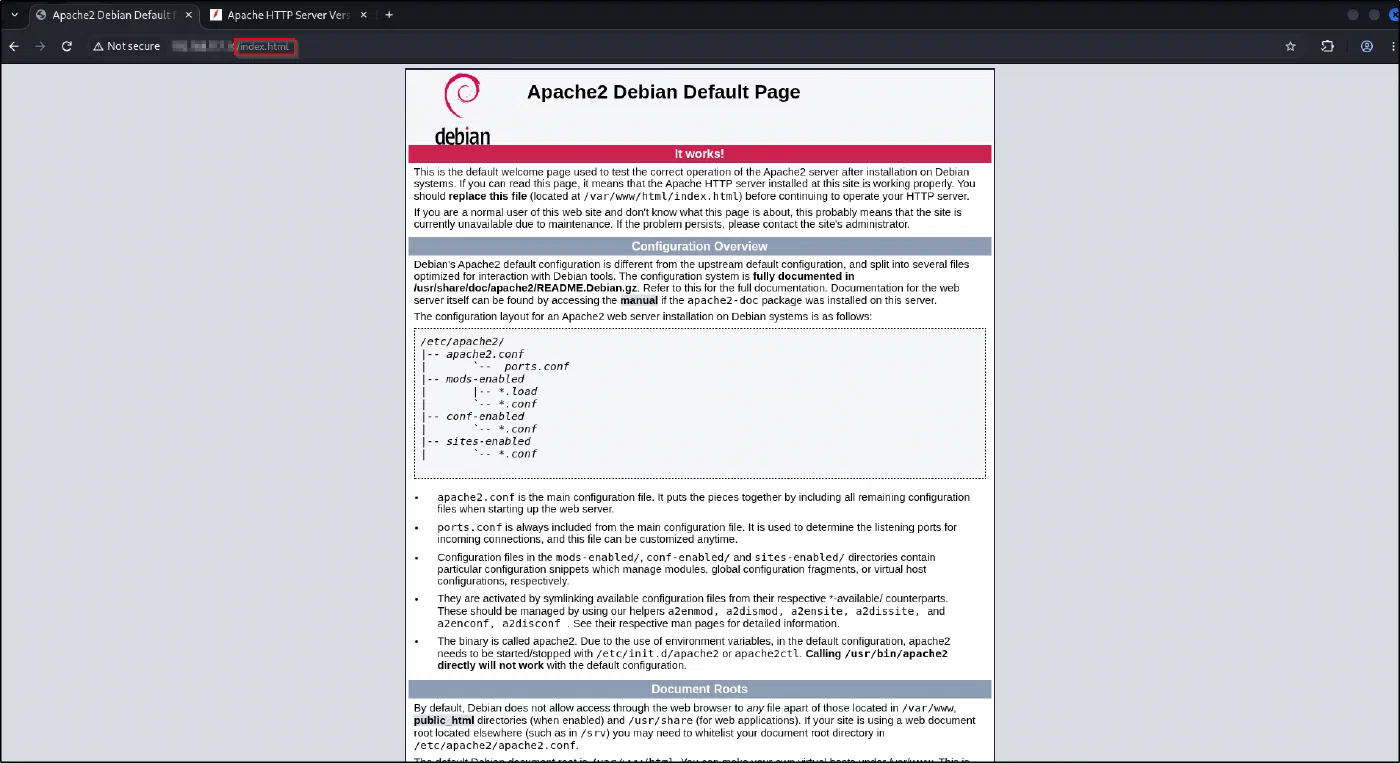
Task: Click "ports.conf" in the configuration tree
Action: pos(536,367)
